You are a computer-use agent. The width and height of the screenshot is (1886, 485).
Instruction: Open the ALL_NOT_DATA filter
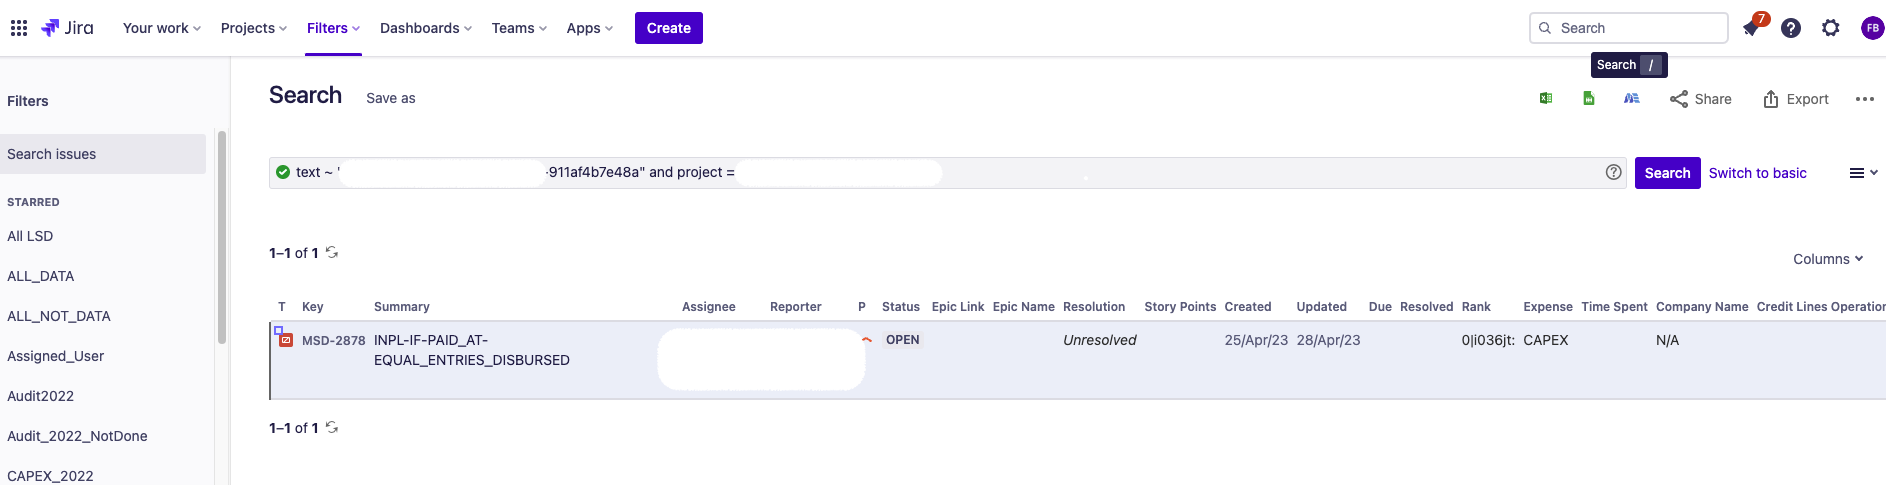tap(59, 316)
